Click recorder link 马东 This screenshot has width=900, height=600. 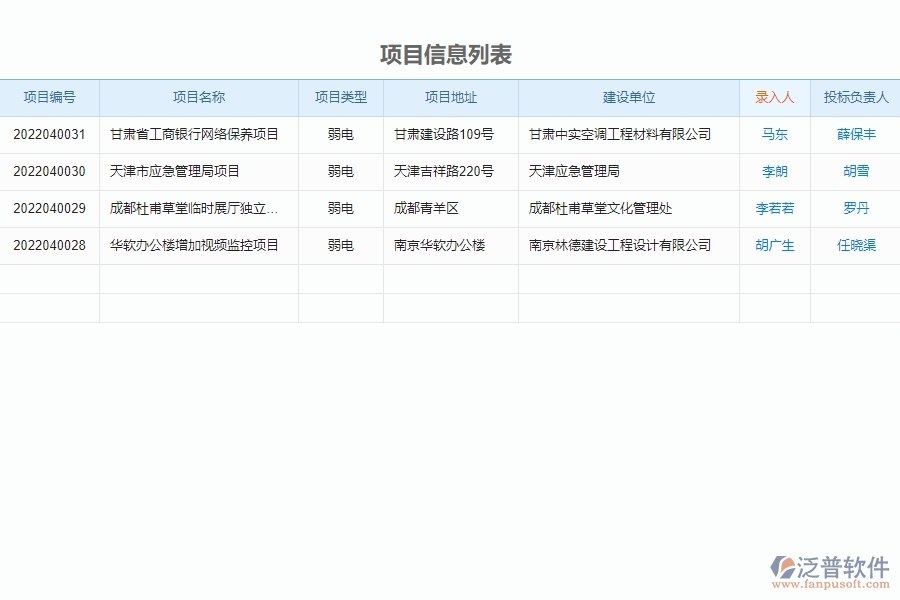(x=773, y=134)
